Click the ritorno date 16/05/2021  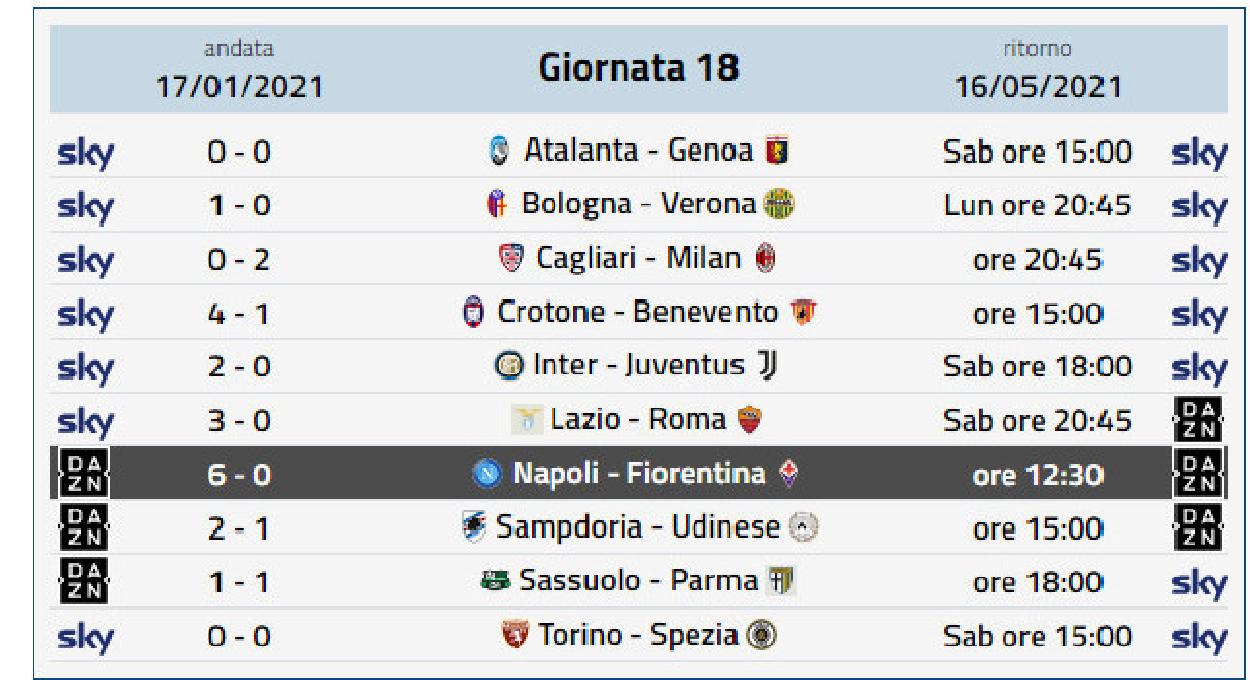(1038, 87)
